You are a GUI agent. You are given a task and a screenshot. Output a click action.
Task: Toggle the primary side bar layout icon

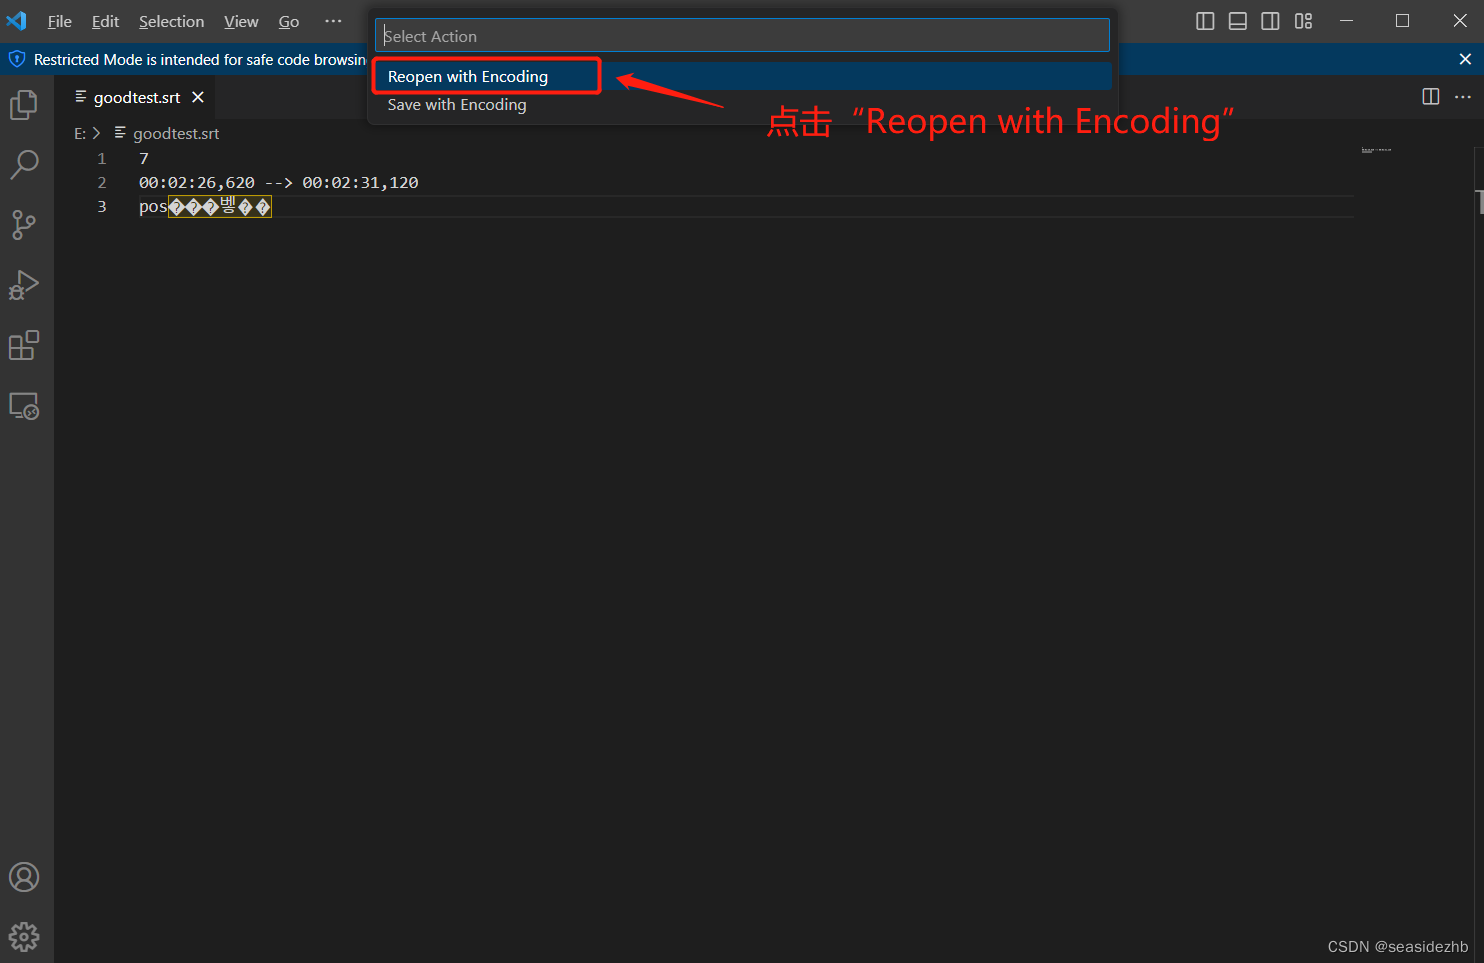coord(1205,21)
